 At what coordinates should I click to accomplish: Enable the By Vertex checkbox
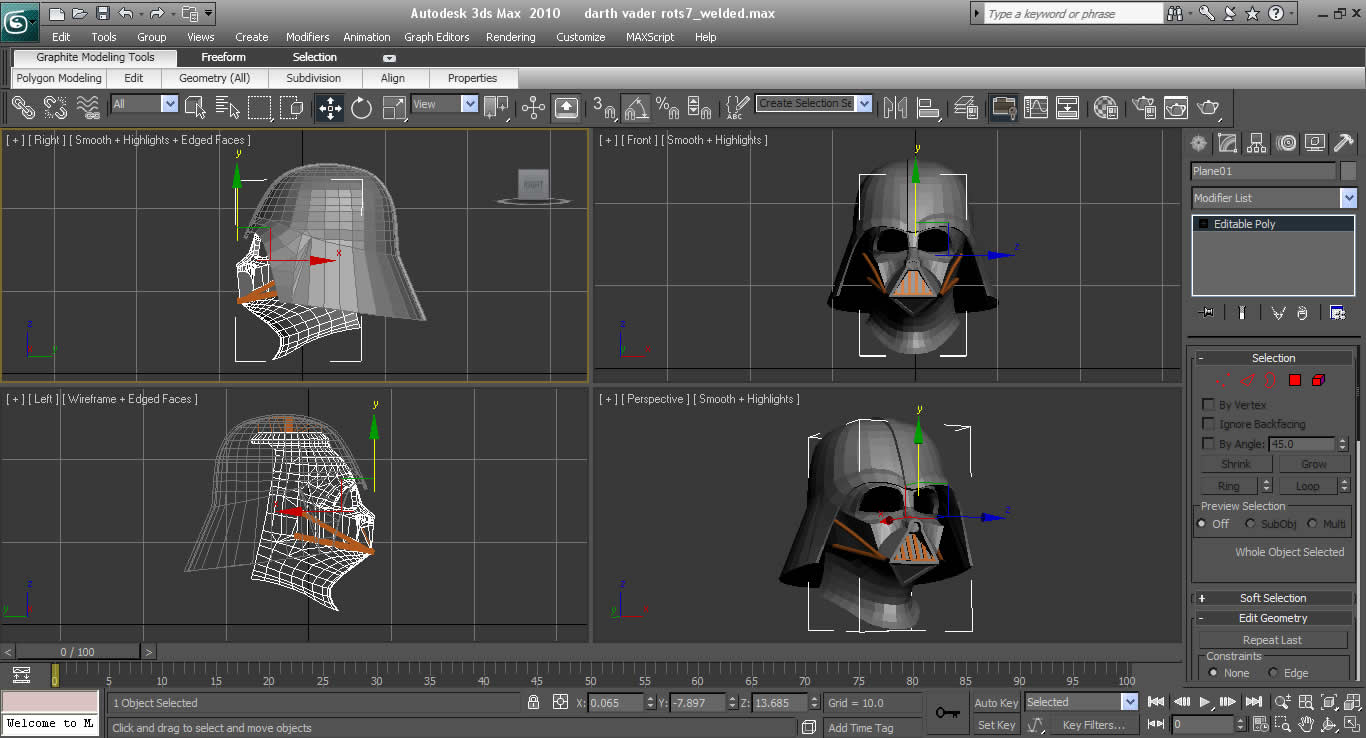pos(1208,405)
